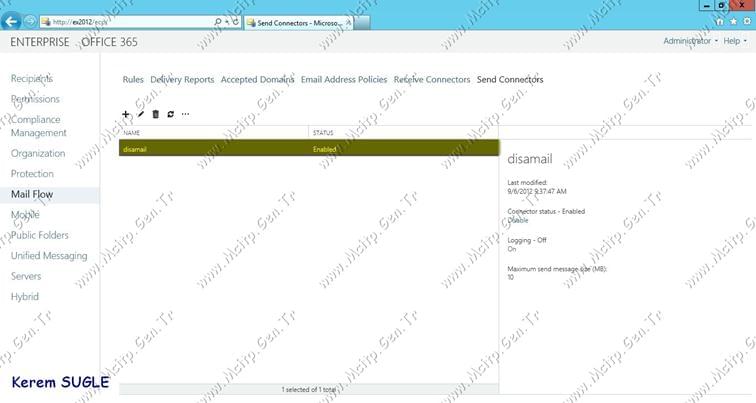This screenshot has height=403, width=756.
Task: Click the Enabled status cell of disamail
Action: [324, 149]
